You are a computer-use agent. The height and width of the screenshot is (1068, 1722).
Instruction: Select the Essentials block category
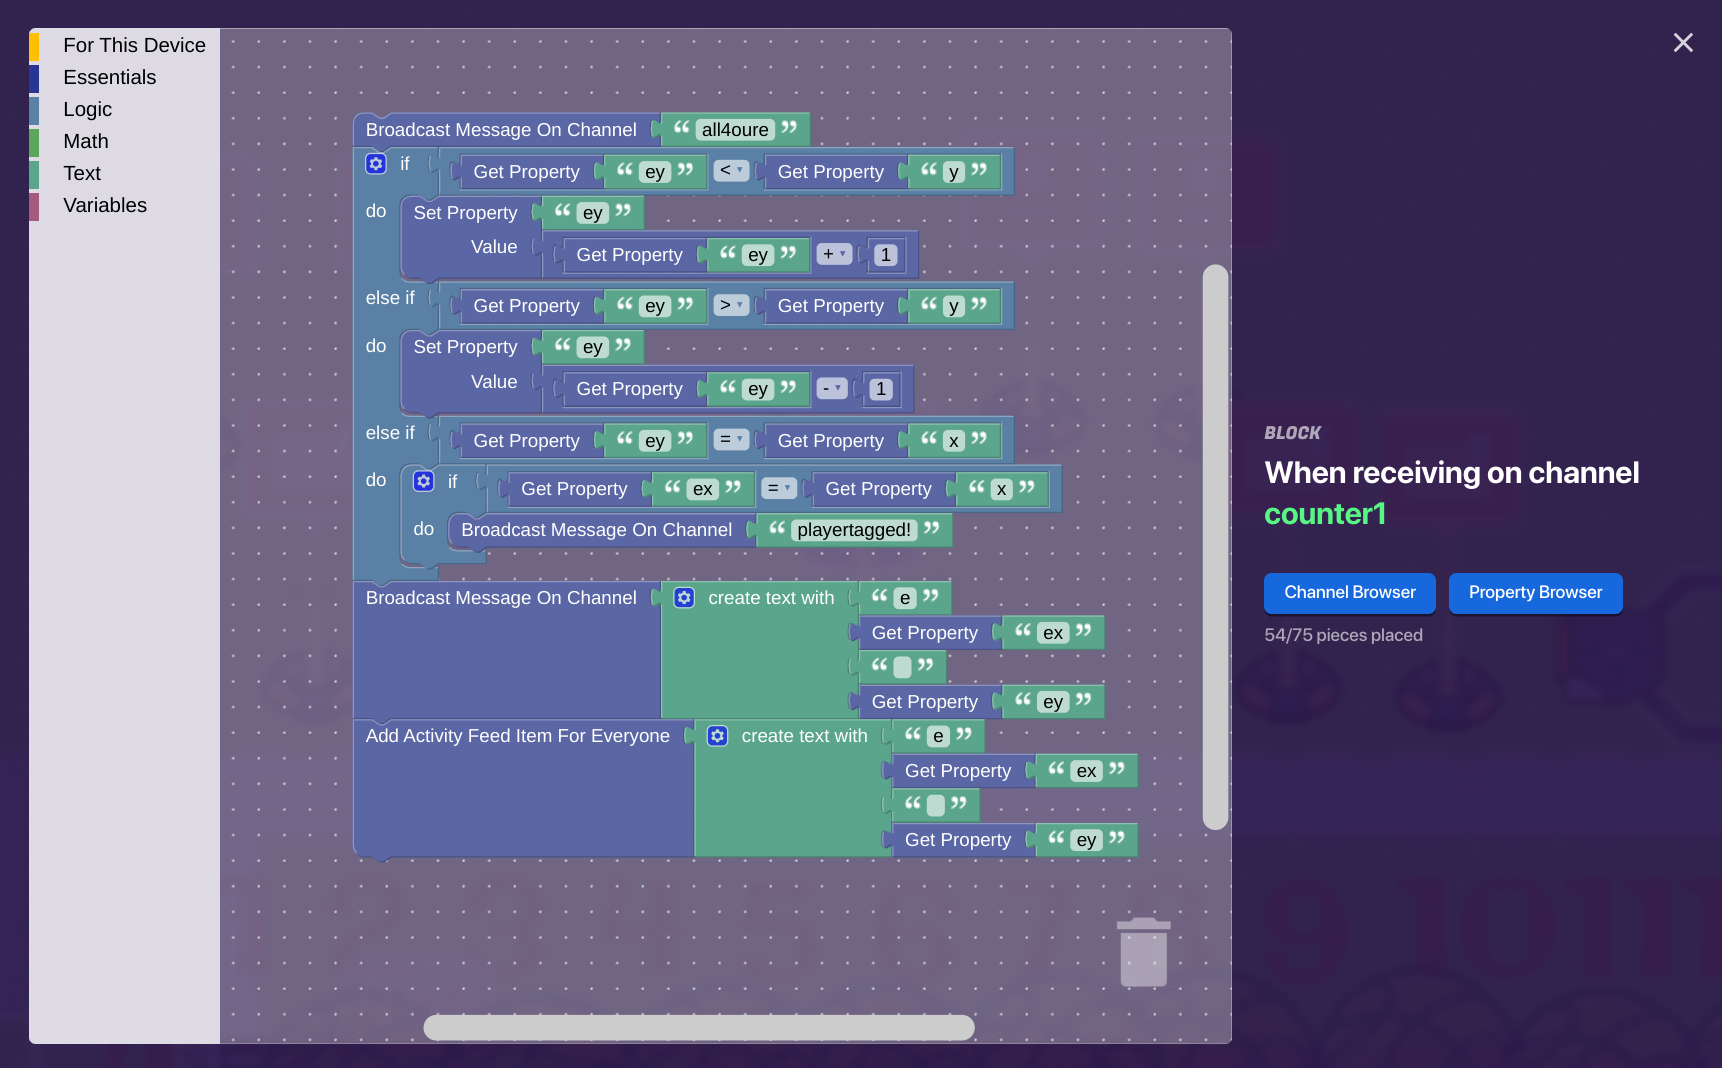[x=109, y=77]
